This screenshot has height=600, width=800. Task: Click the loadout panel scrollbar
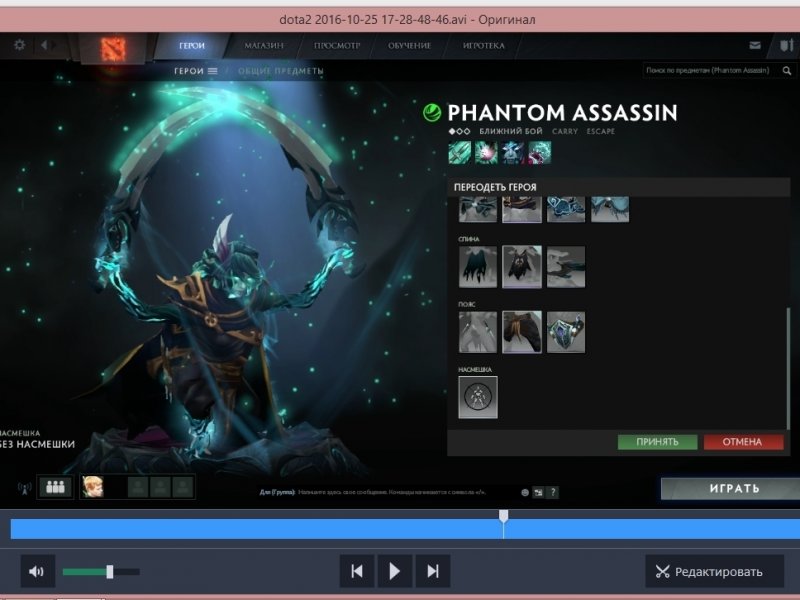[789, 367]
